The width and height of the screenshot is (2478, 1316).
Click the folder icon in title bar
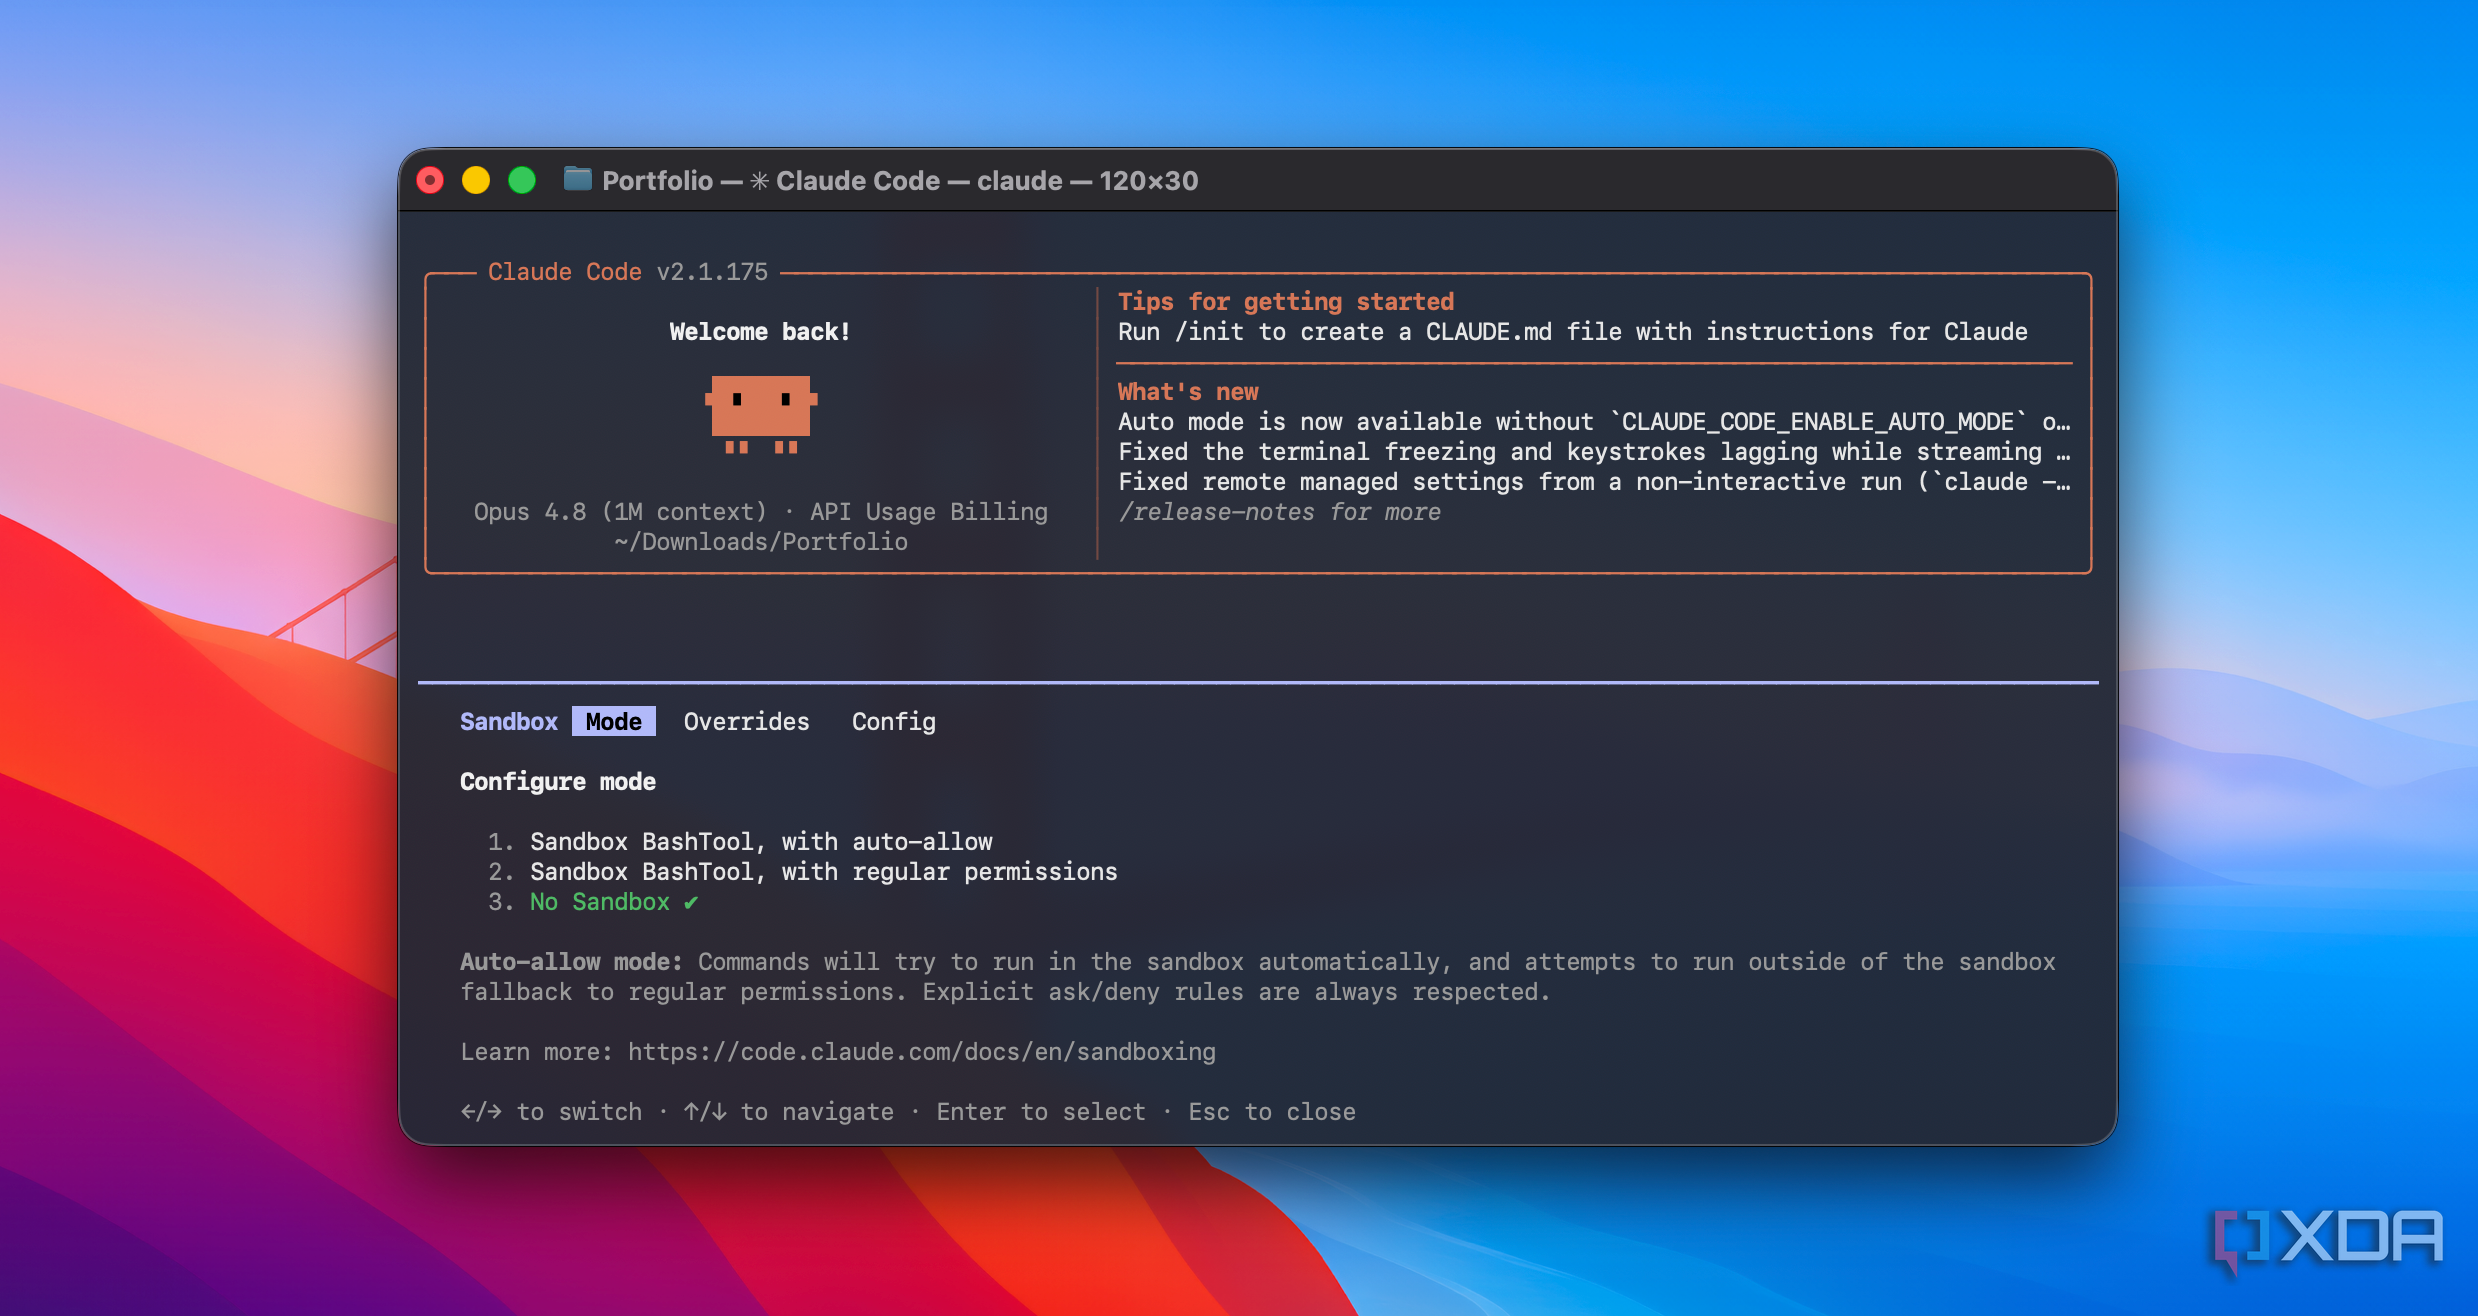point(577,179)
